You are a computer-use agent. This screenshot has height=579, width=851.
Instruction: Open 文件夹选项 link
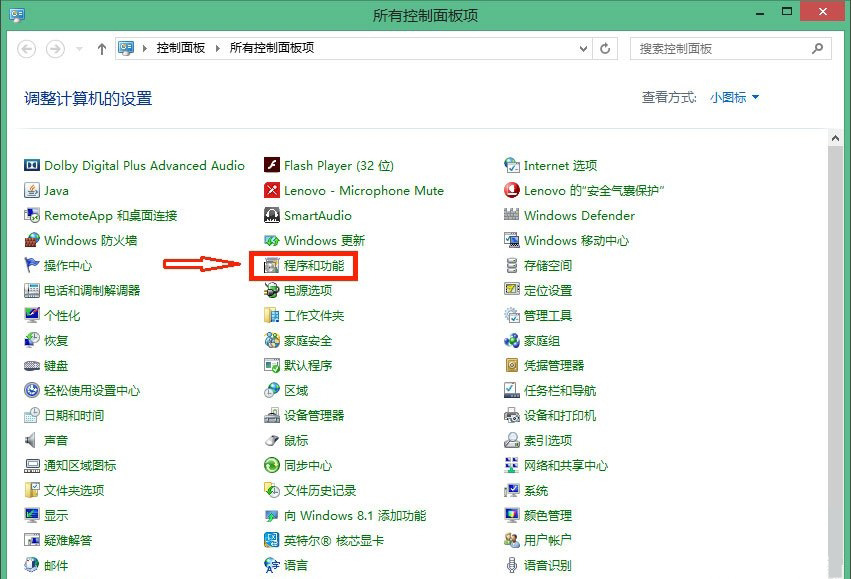[x=74, y=491]
